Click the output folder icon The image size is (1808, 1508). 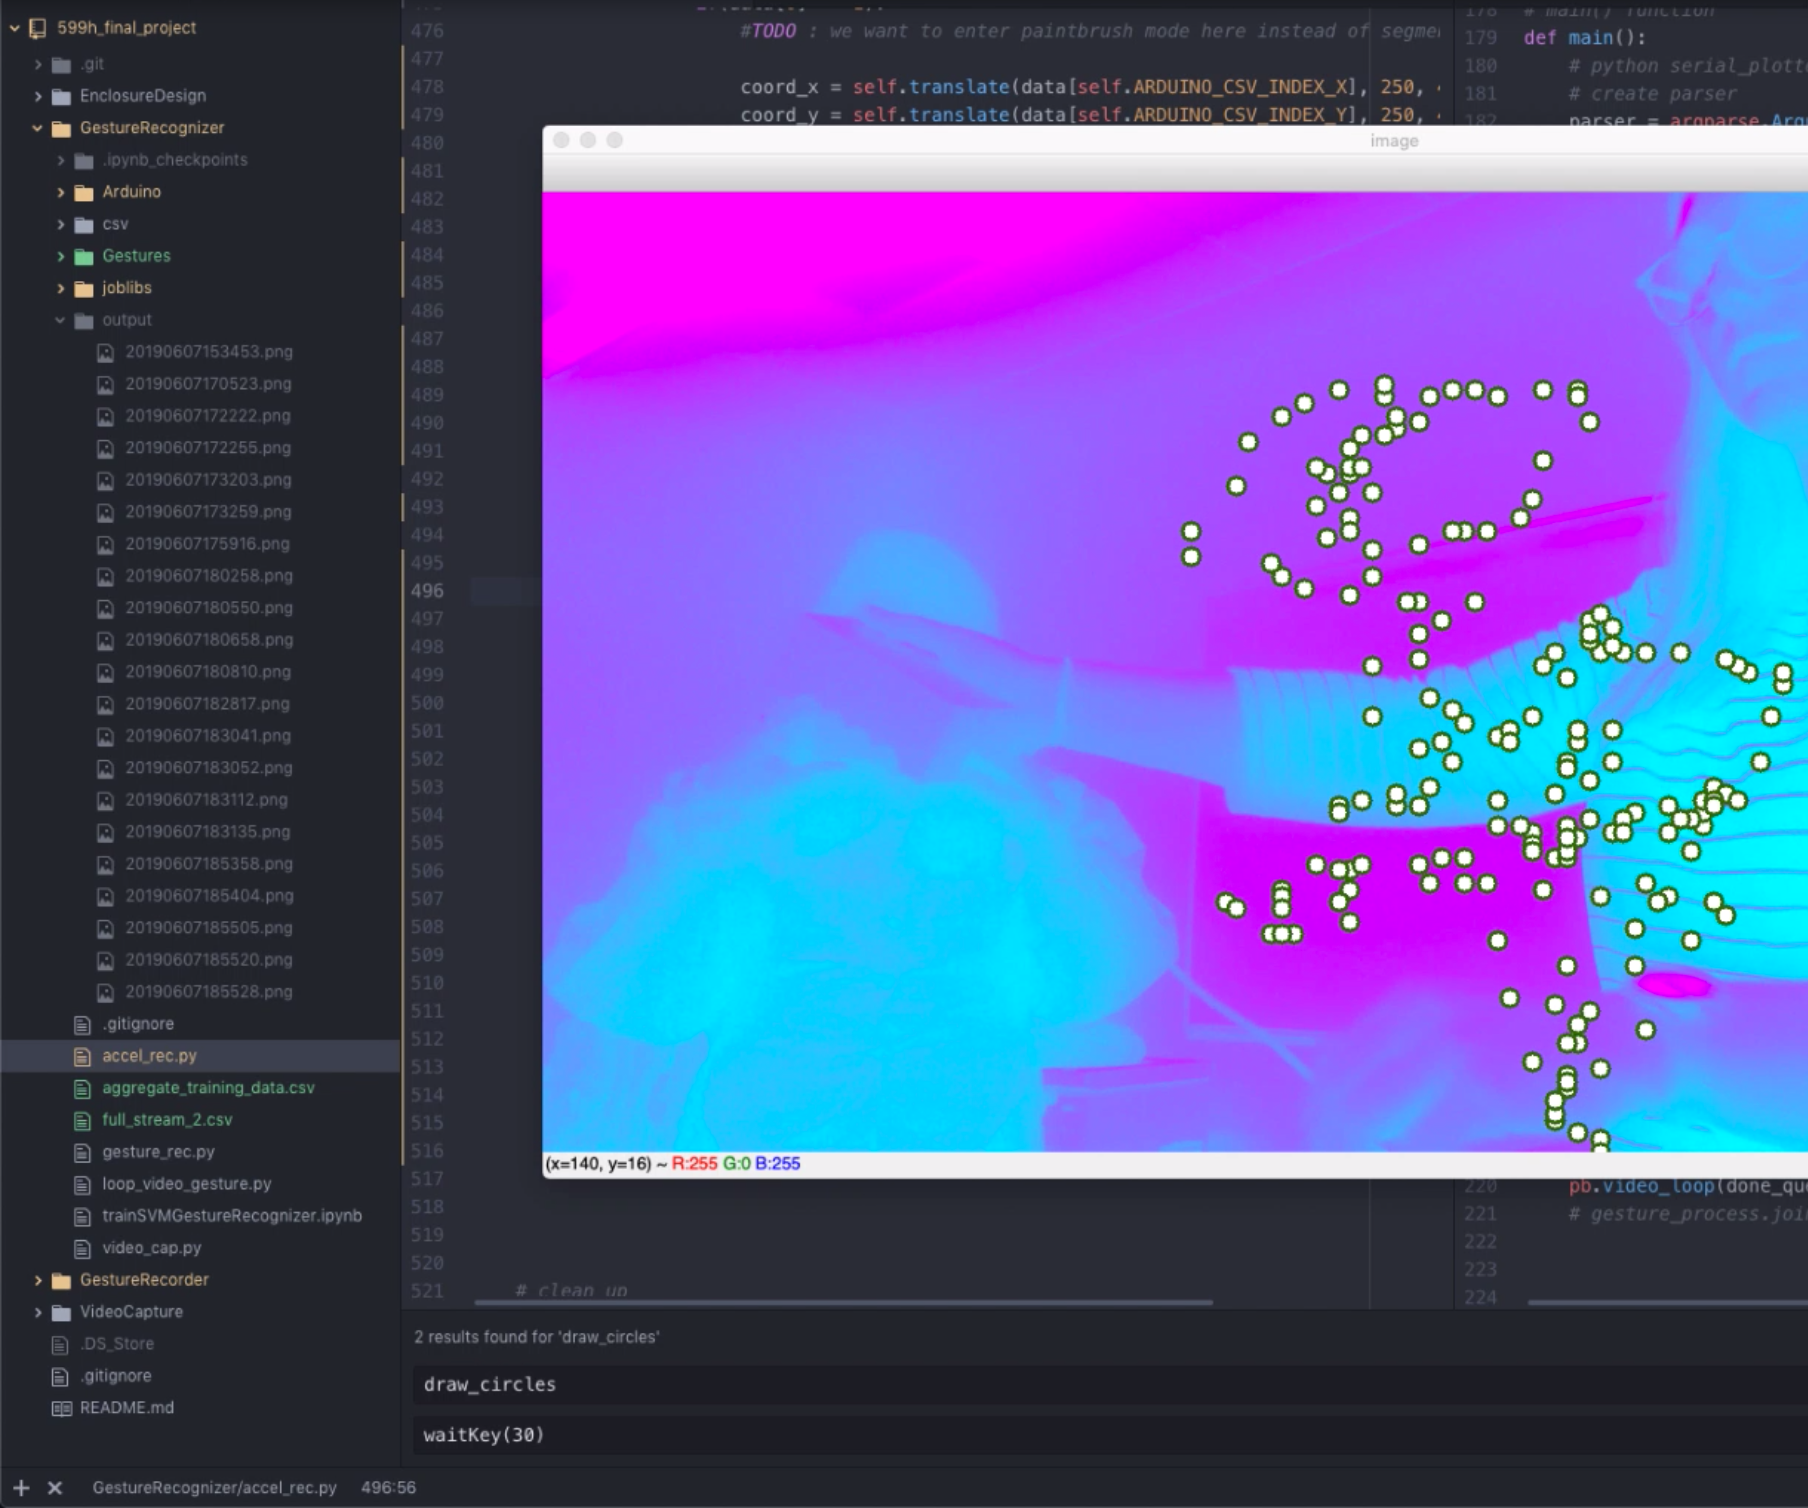point(84,320)
